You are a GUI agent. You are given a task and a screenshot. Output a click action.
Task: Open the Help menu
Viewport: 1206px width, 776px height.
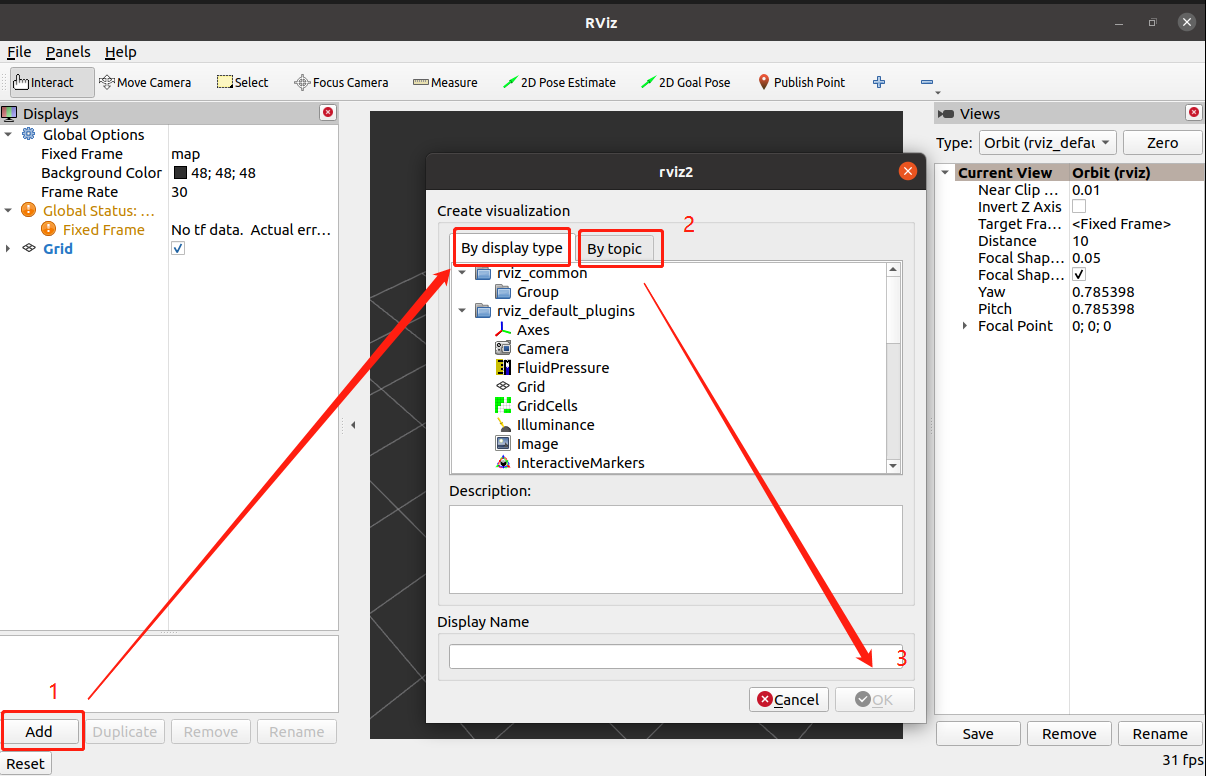point(121,52)
